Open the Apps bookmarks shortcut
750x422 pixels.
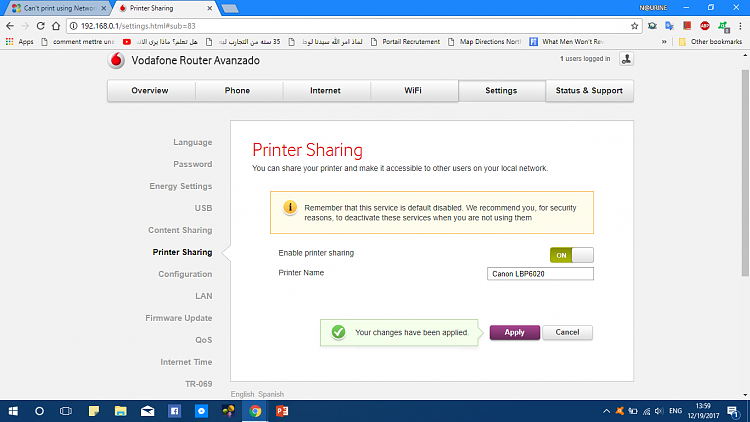[20, 42]
